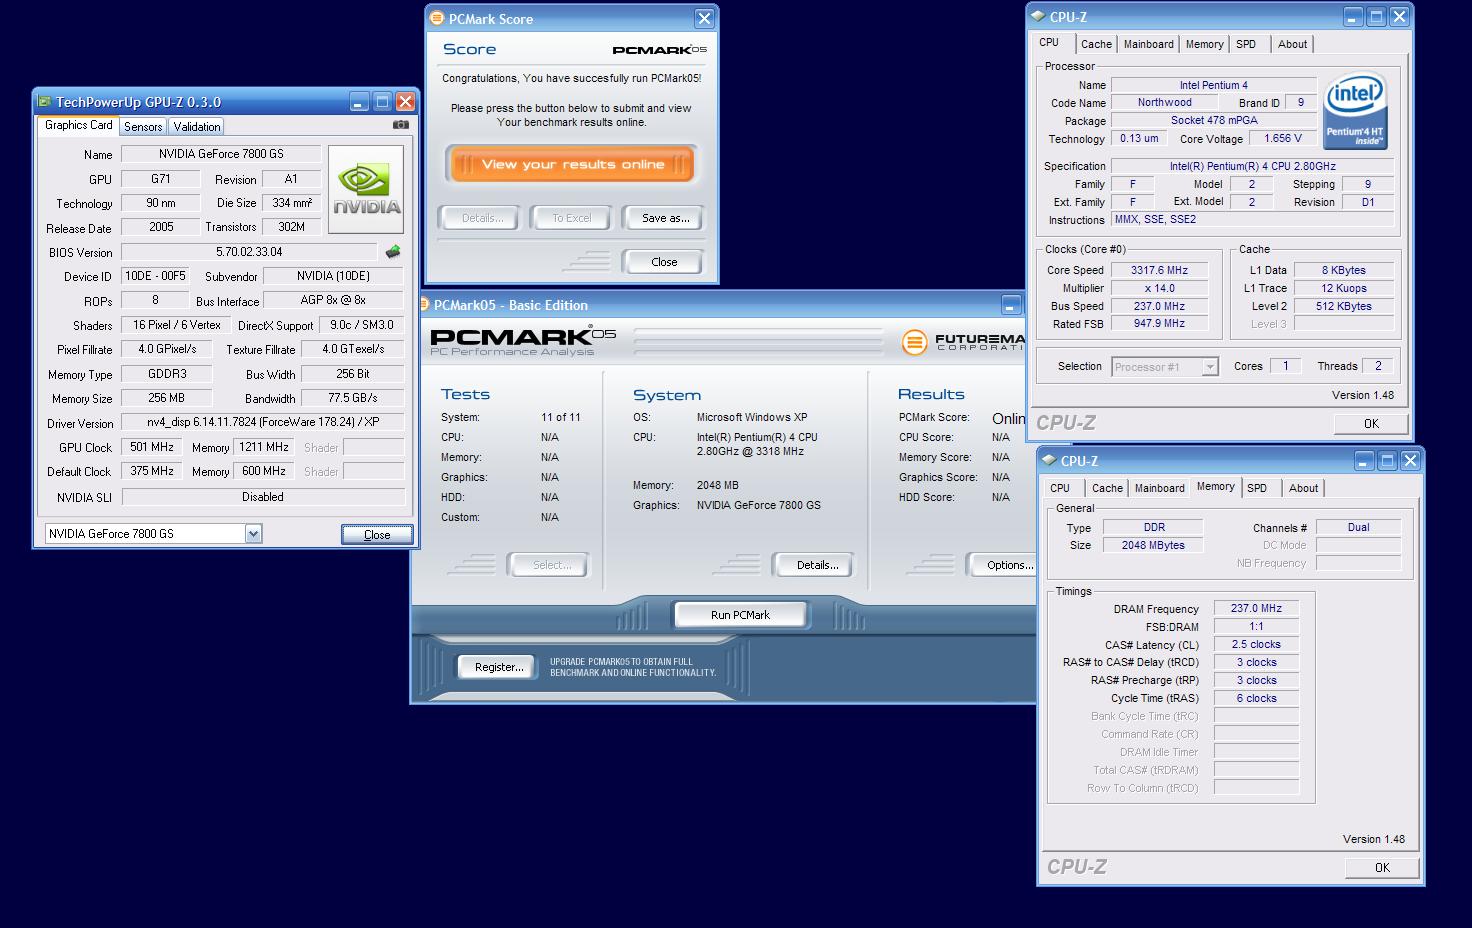Open the Mainboard tab in bottom CPU-Z

(1159, 488)
